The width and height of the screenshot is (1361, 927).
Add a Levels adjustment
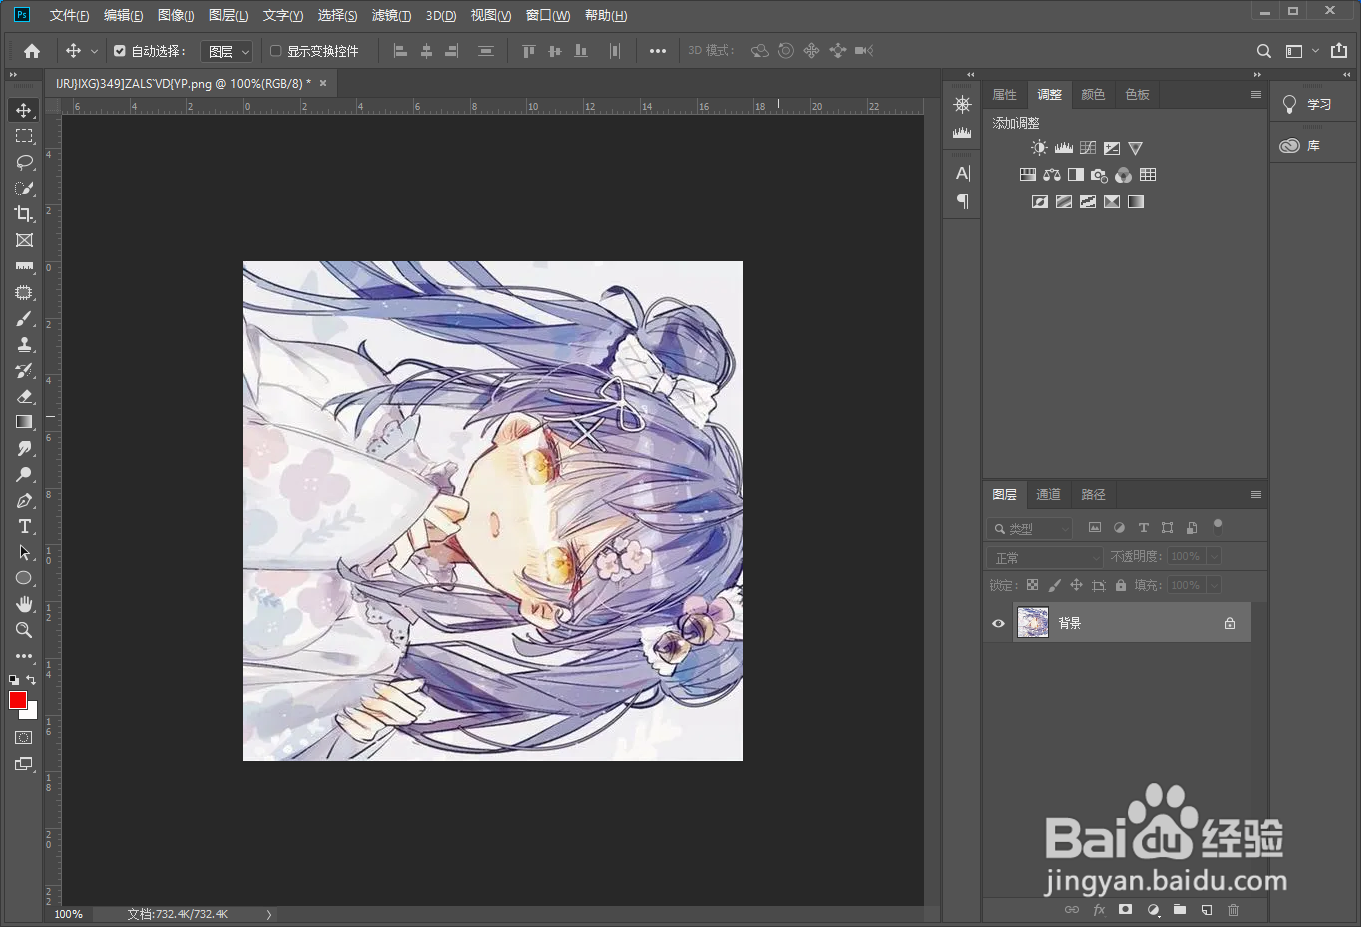(1064, 148)
